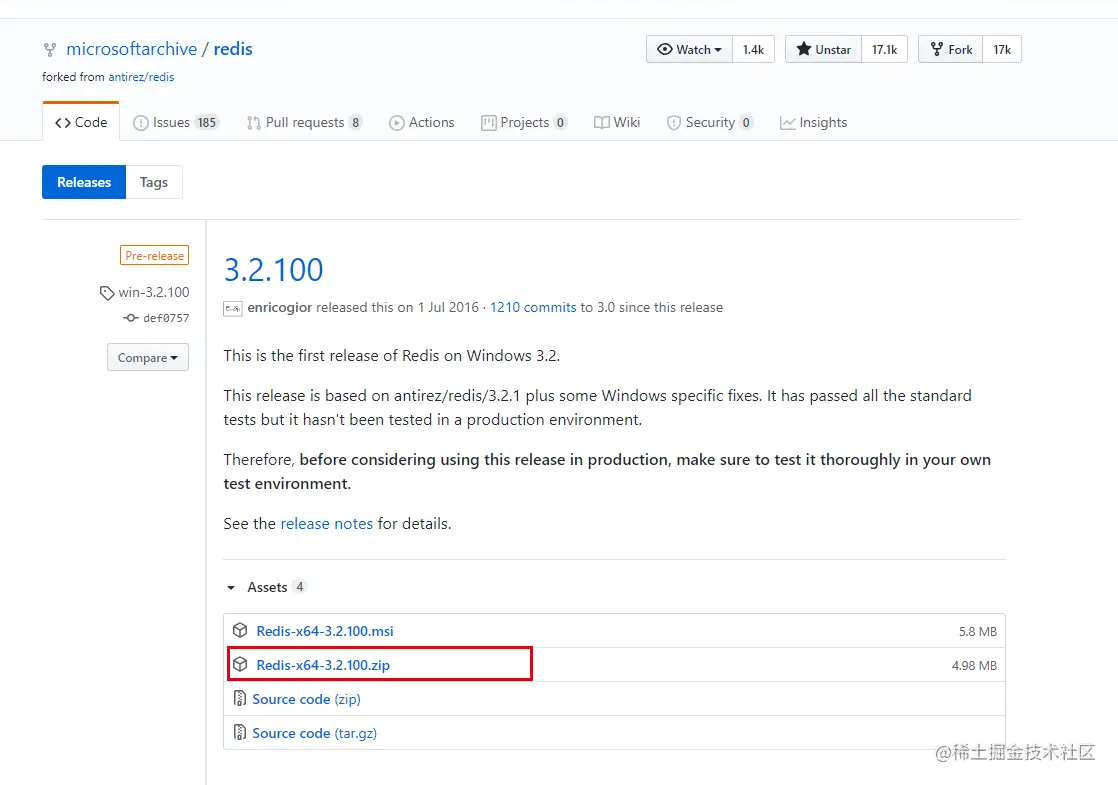This screenshot has height=785, width=1118.
Task: Switch to the Actions tab
Action: tap(421, 123)
